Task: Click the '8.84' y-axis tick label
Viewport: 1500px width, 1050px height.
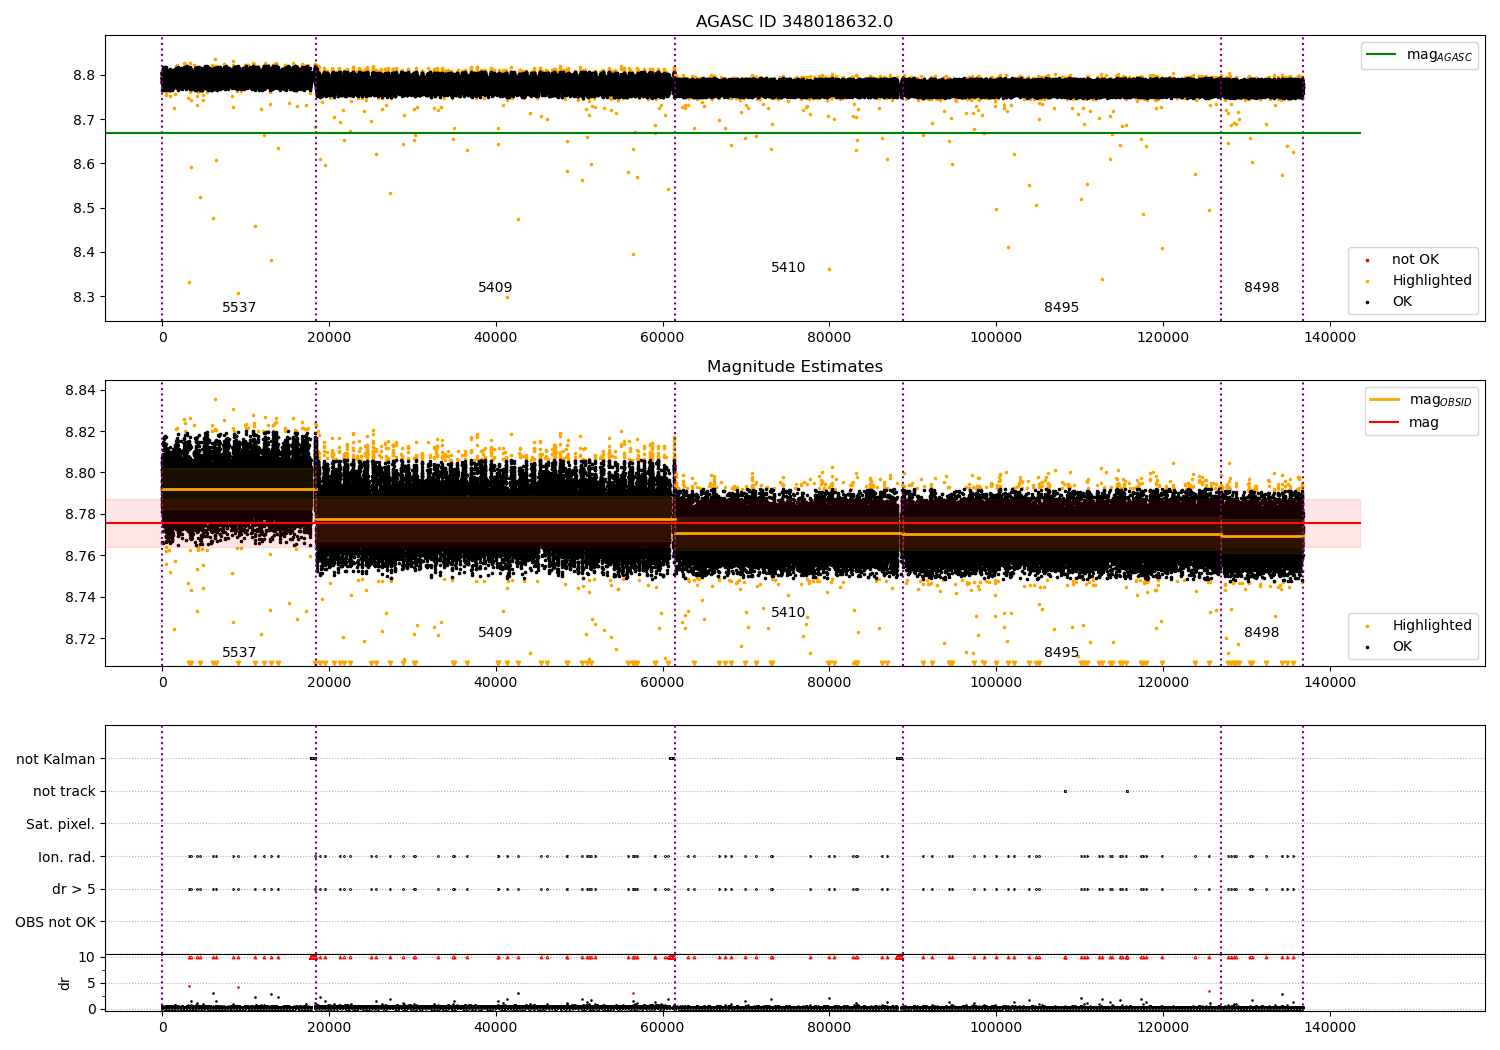Action: pos(79,390)
